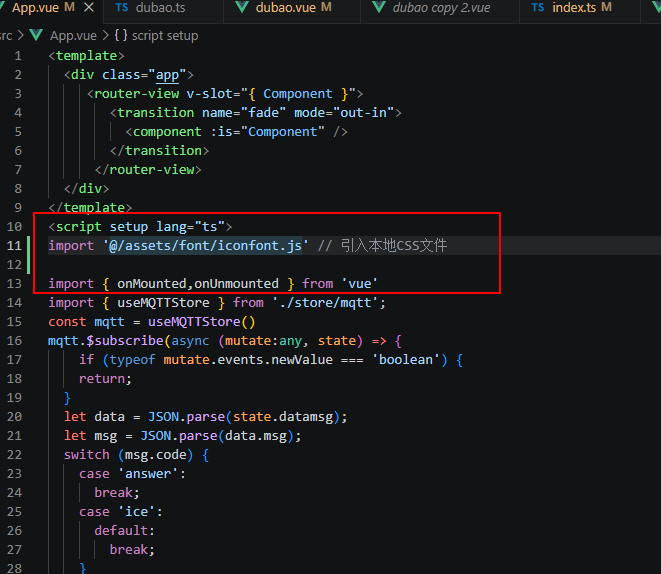Click 'data.msg' argument on line 21

pos(256,436)
